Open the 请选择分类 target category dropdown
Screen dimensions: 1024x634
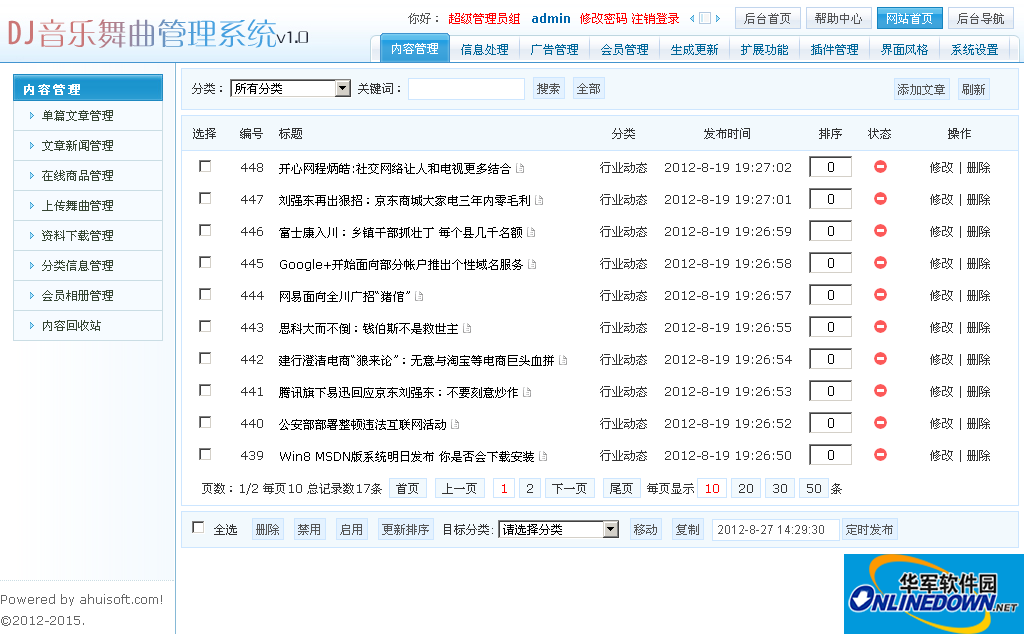(x=558, y=529)
